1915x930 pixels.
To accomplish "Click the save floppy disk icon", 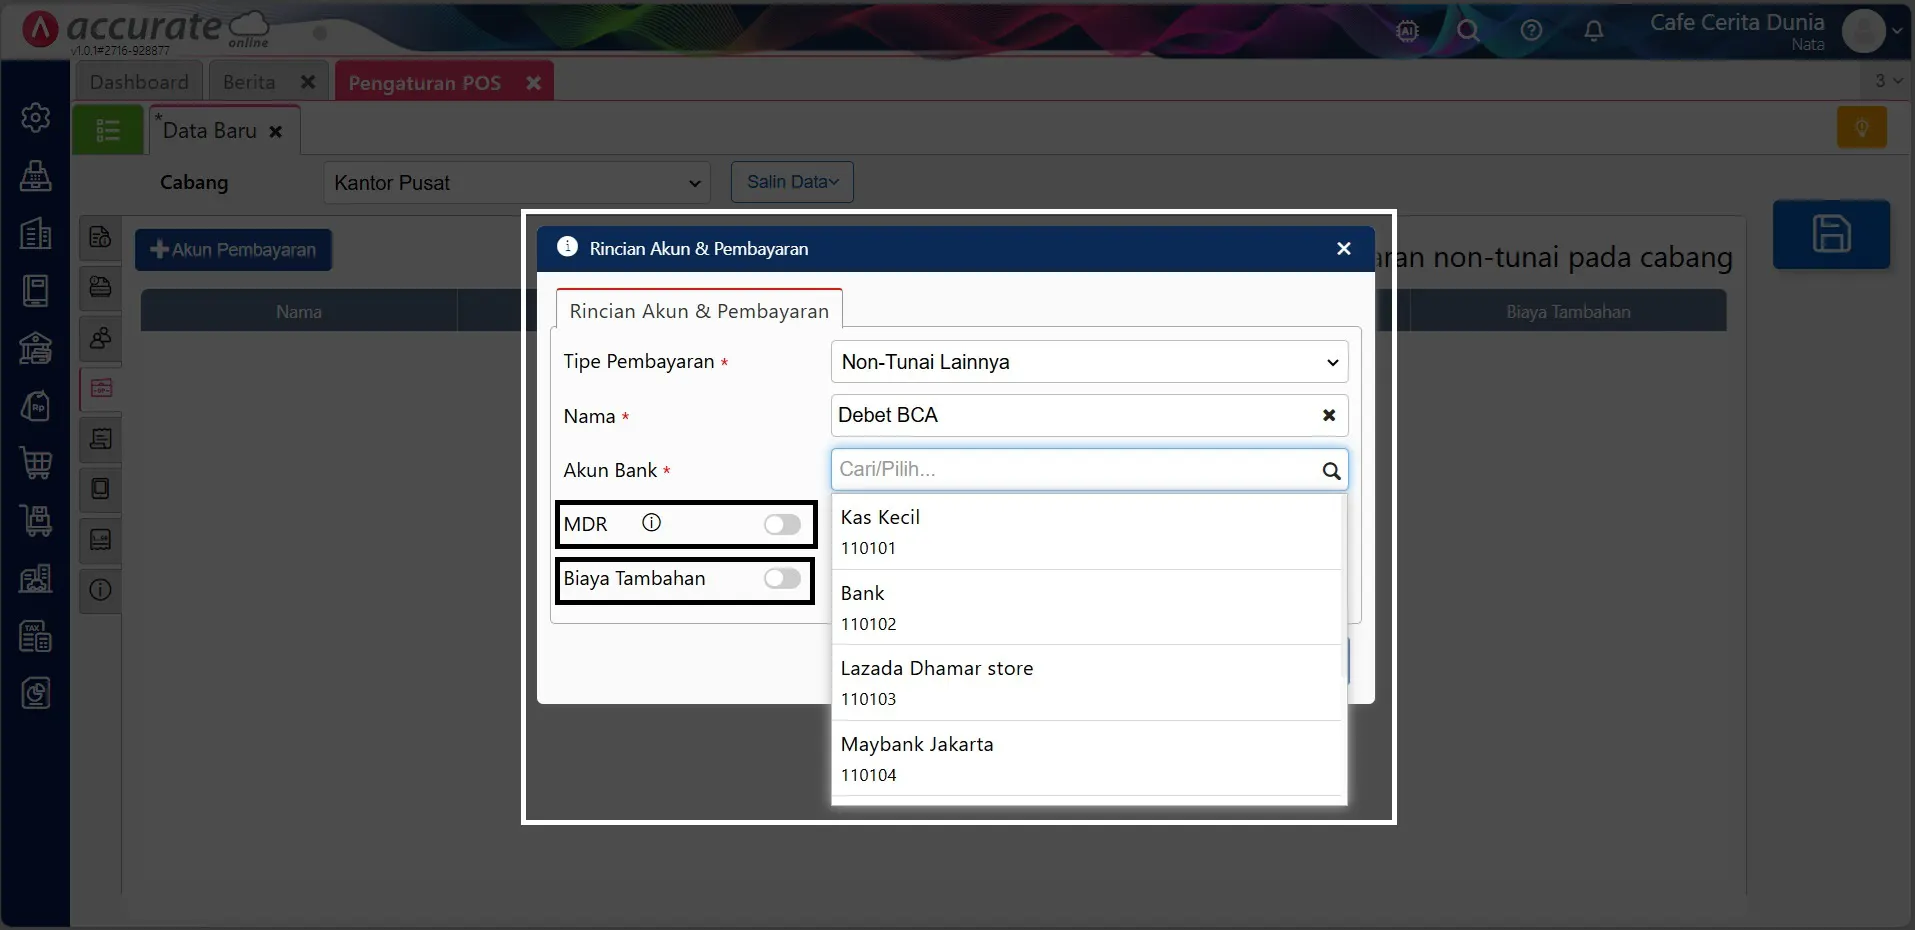I will pos(1831,234).
